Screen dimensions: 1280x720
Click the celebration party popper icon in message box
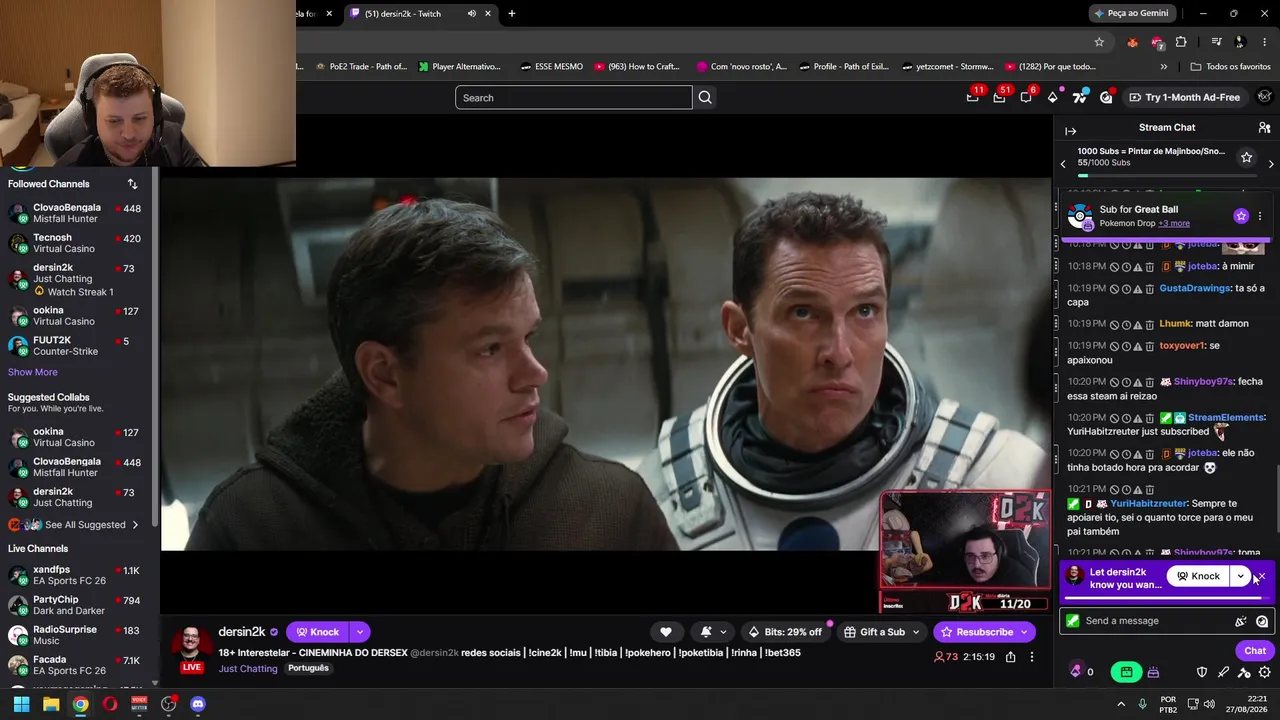coord(1241,621)
